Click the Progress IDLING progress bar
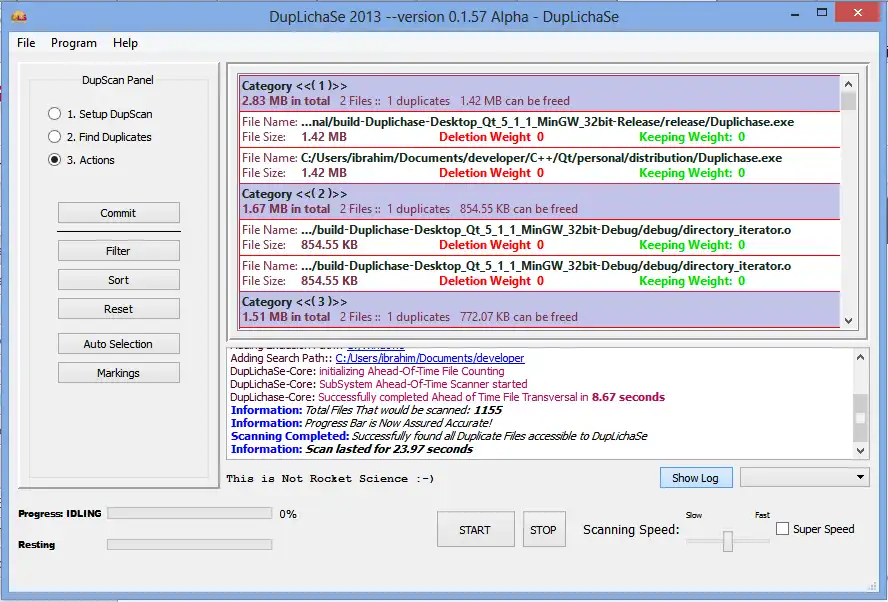The width and height of the screenshot is (888, 602). (190, 513)
